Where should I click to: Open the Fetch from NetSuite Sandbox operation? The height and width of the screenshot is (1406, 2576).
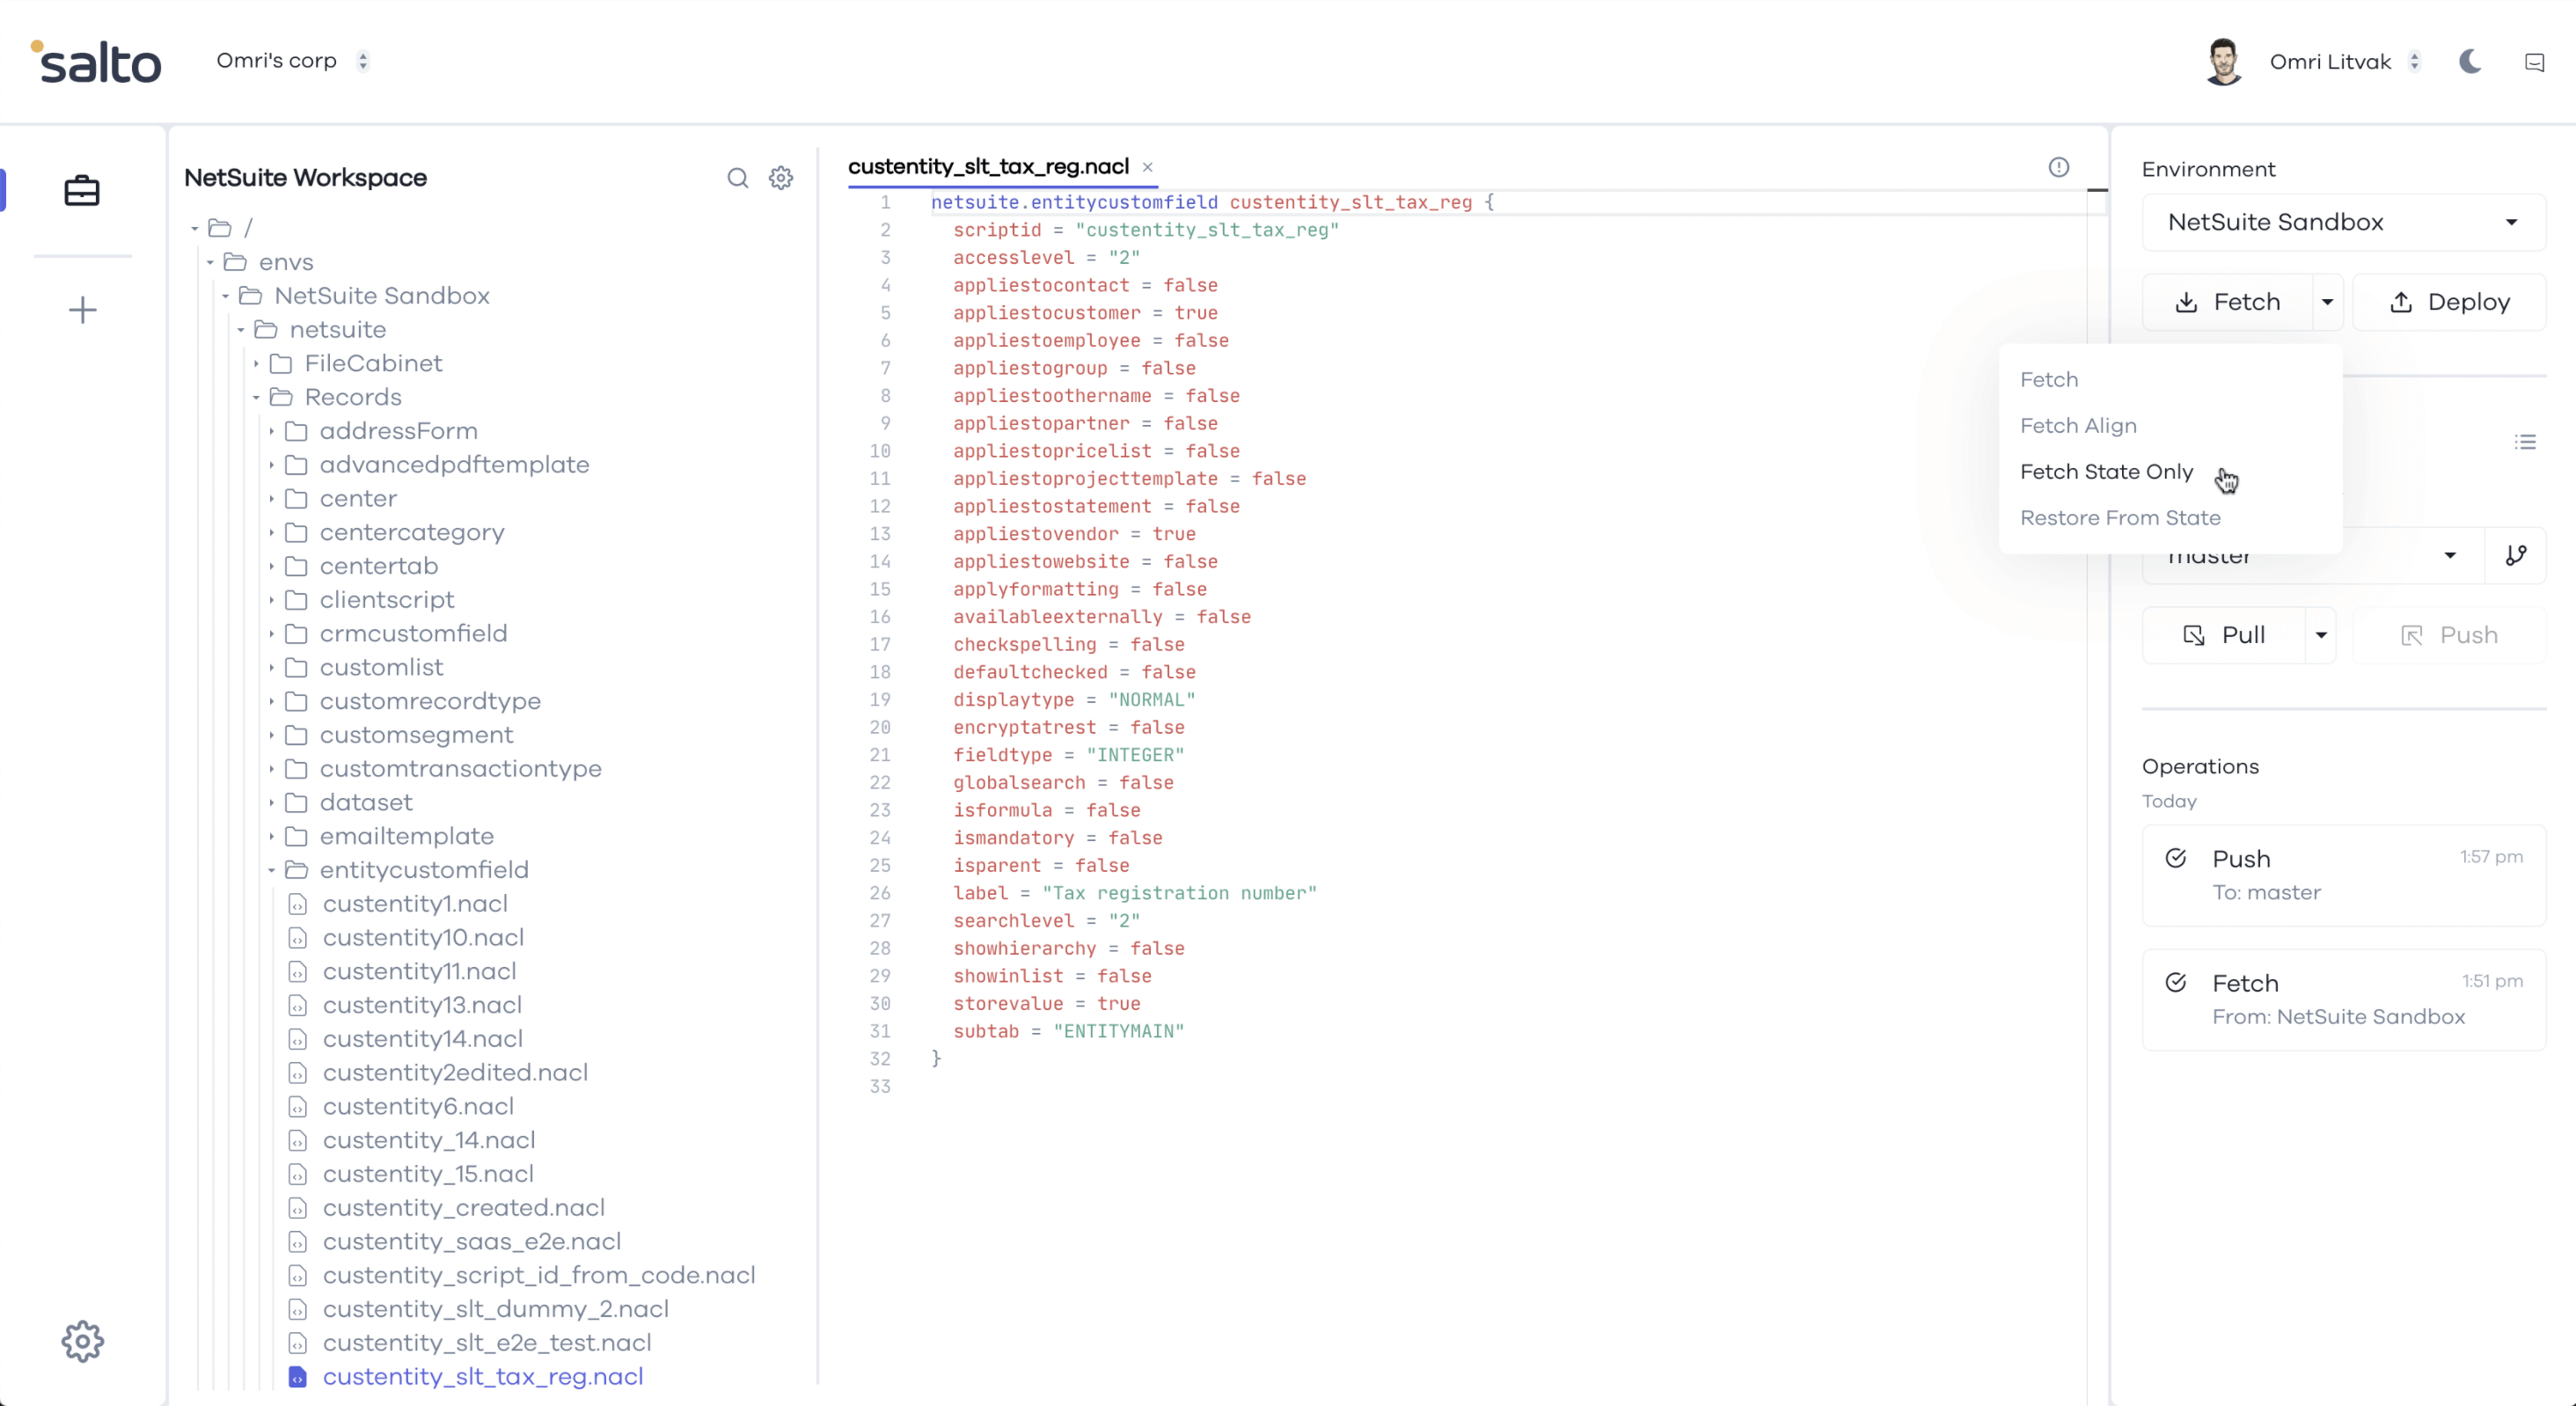(x=2343, y=999)
